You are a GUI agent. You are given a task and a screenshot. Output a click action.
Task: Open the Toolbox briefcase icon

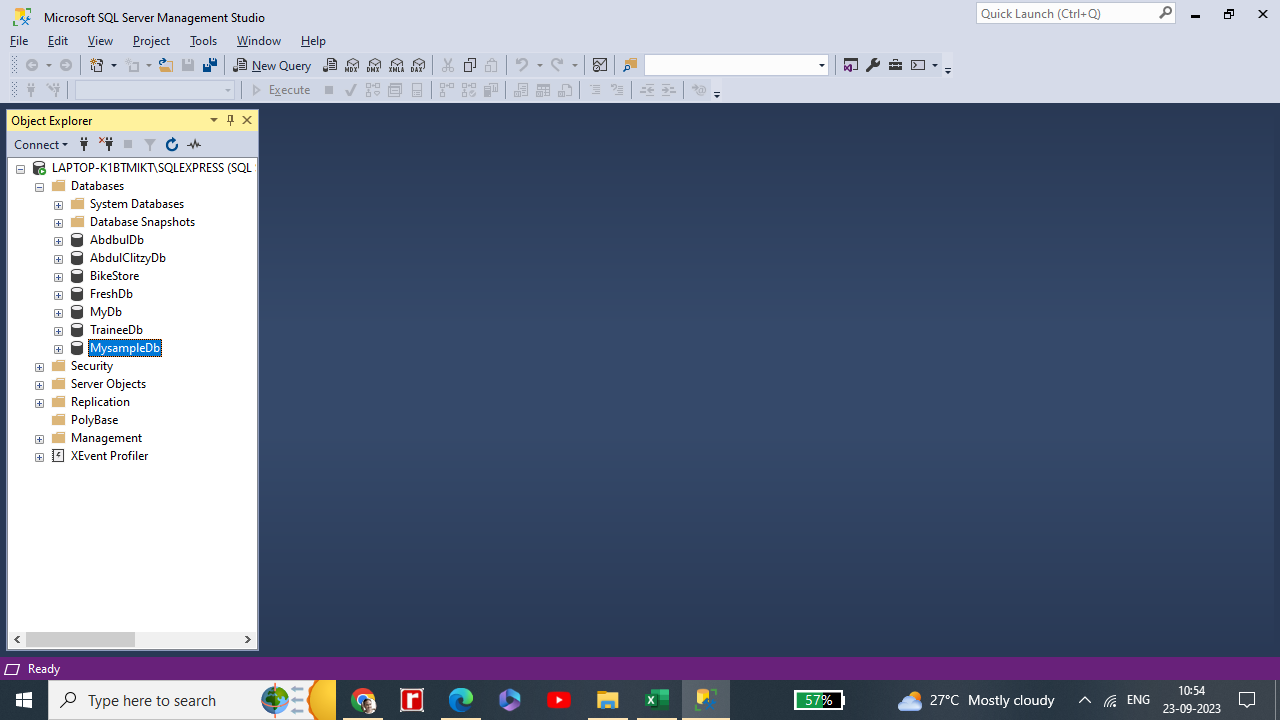[895, 65]
